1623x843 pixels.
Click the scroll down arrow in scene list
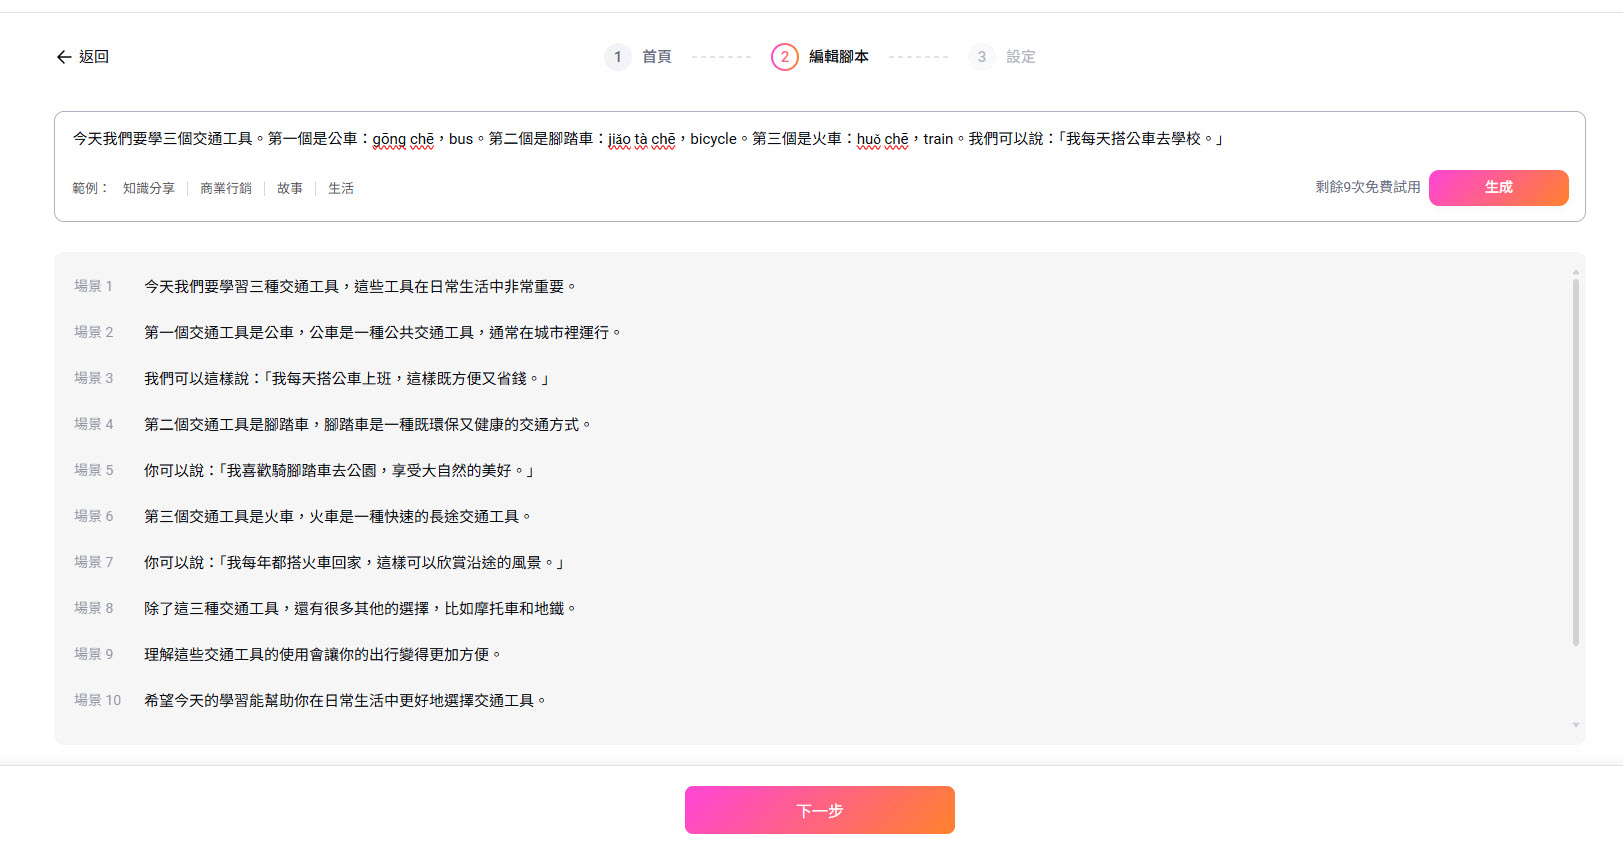1576,725
